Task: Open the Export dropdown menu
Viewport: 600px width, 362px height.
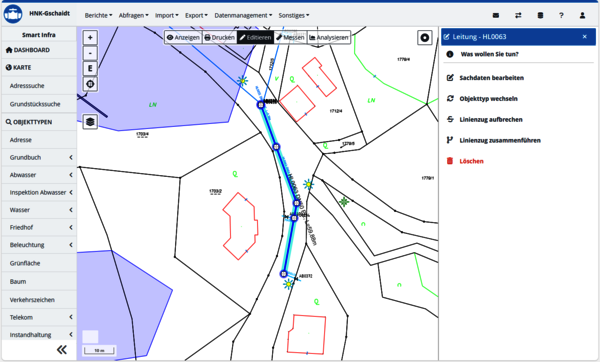Action: tap(196, 15)
